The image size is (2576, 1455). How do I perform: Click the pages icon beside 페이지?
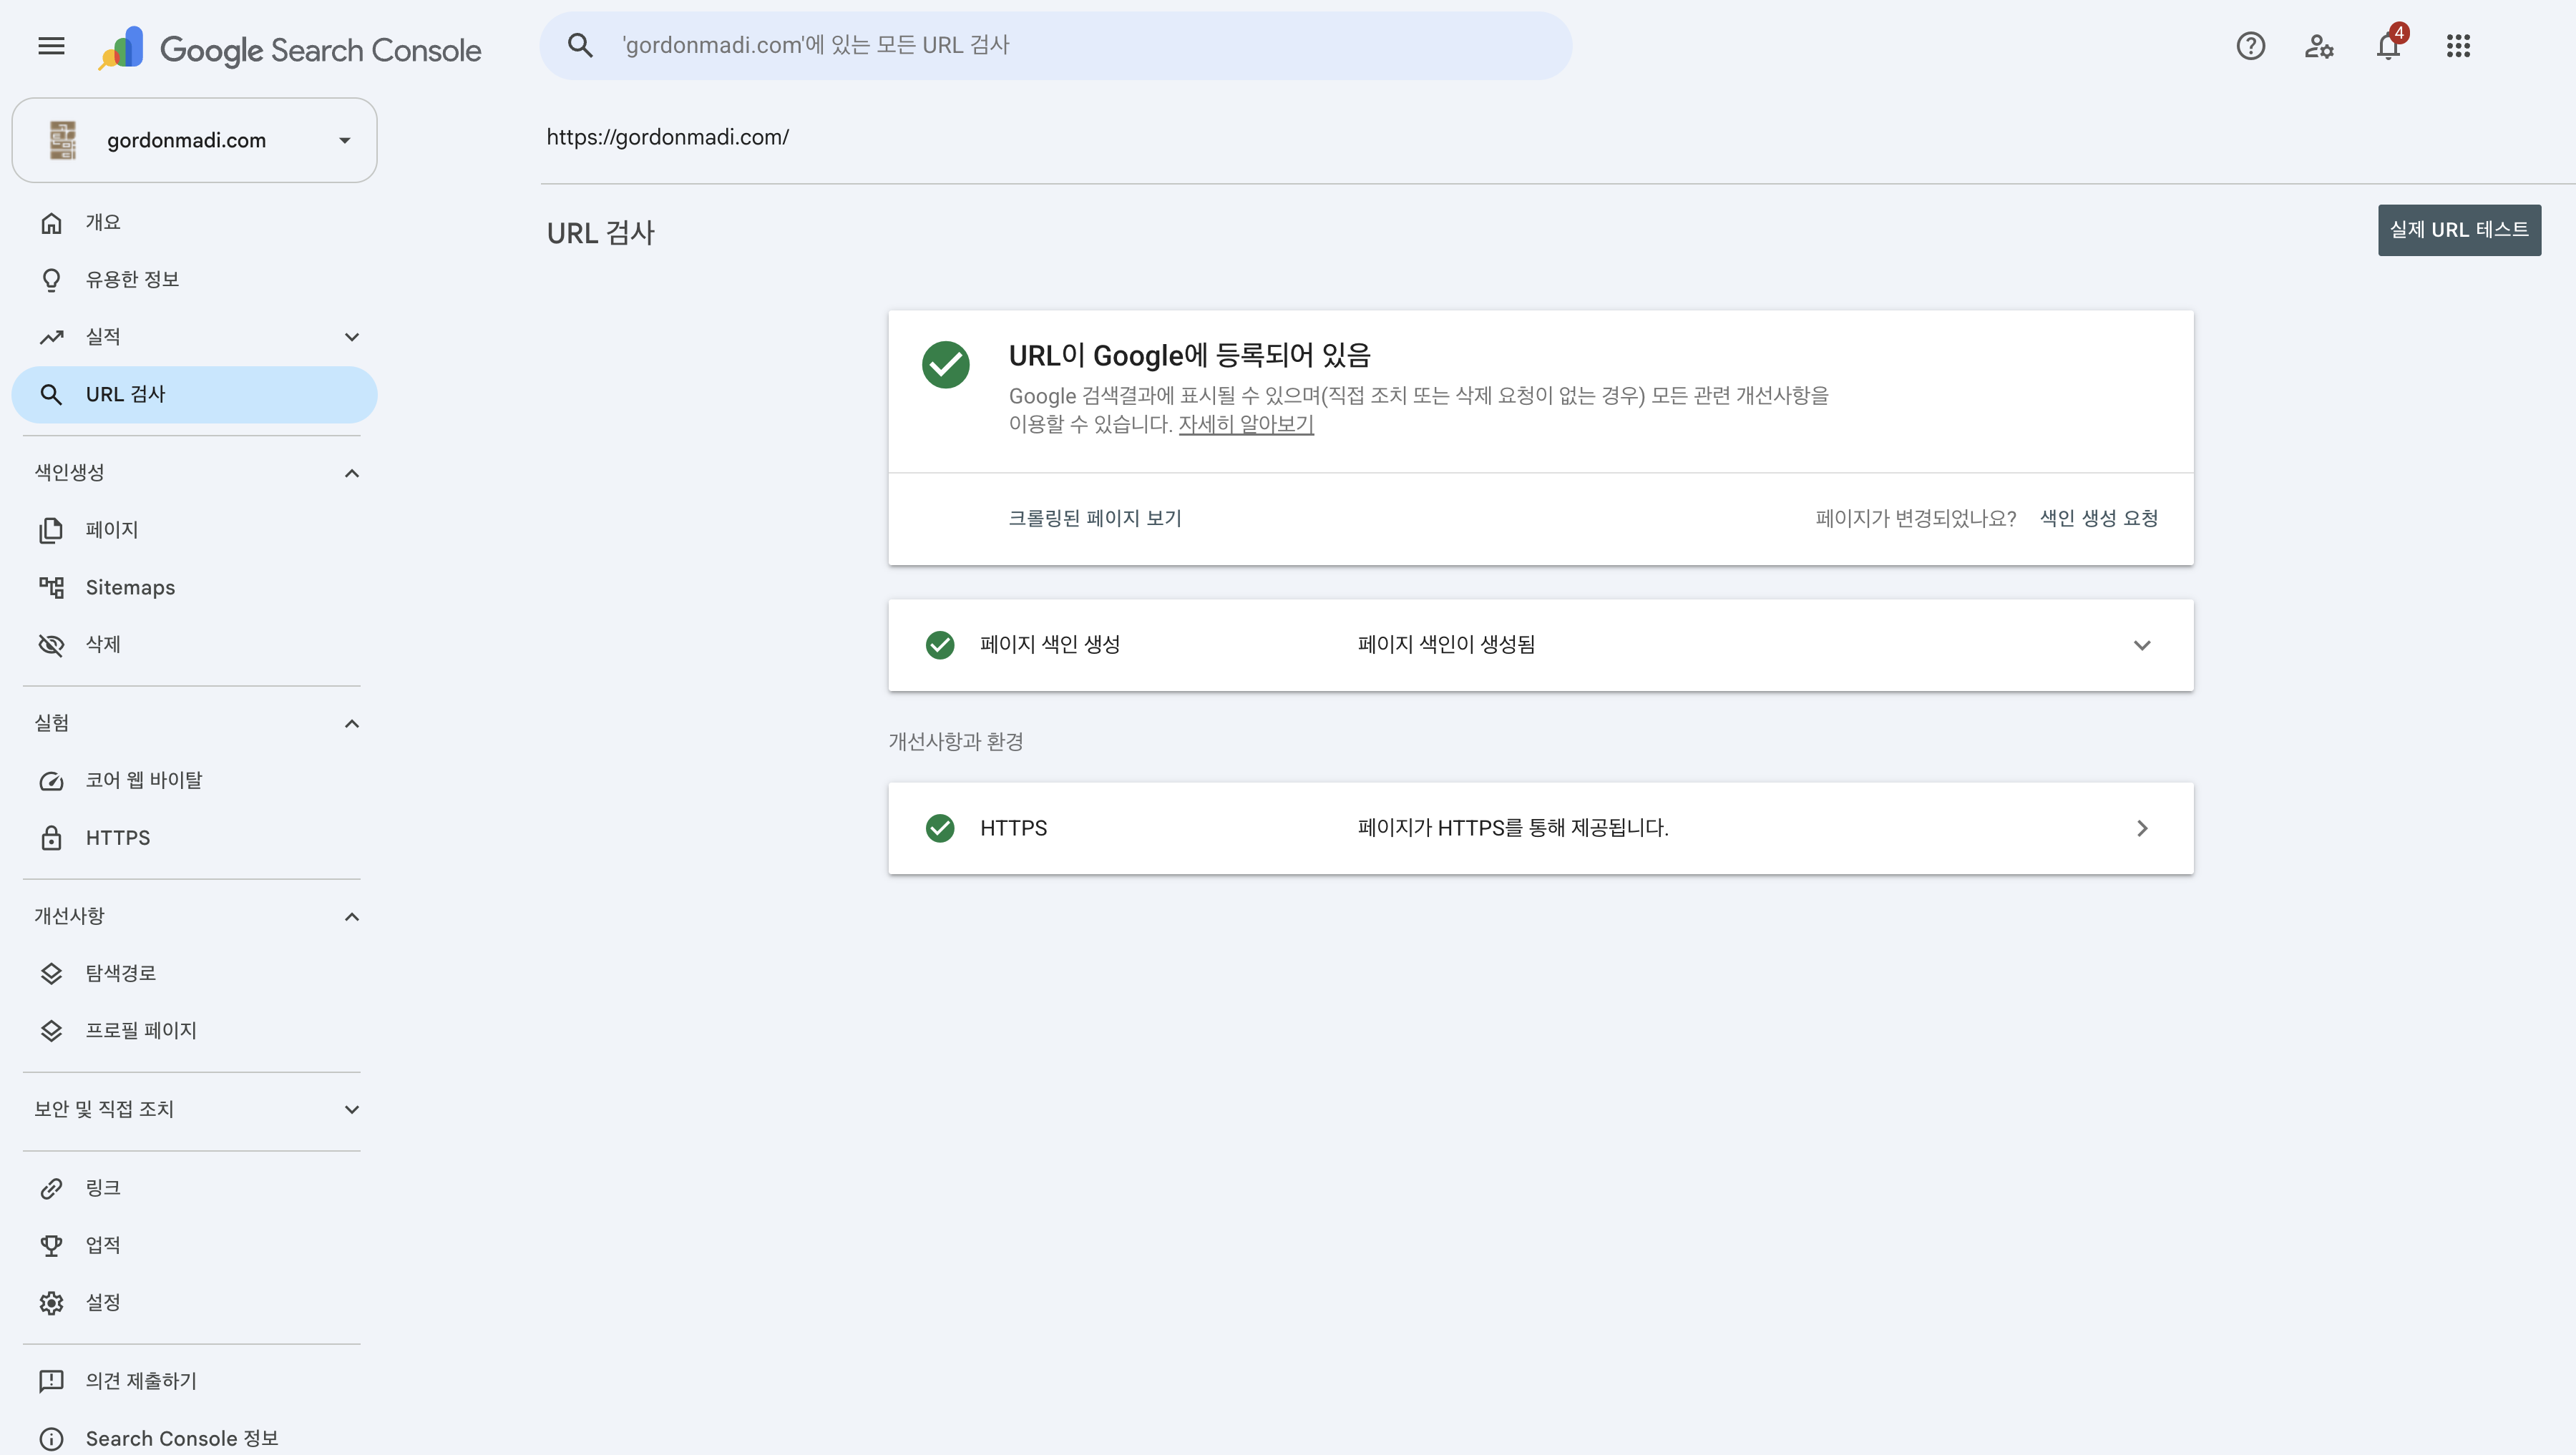tap(51, 530)
